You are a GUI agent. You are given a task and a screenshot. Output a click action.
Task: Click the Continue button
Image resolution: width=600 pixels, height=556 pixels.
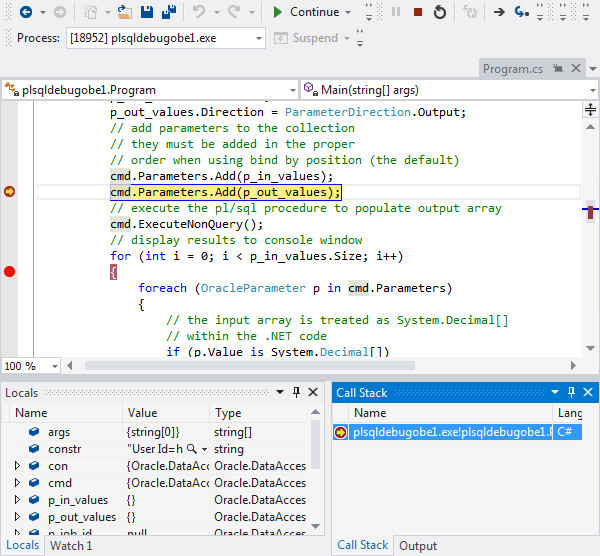pos(304,12)
